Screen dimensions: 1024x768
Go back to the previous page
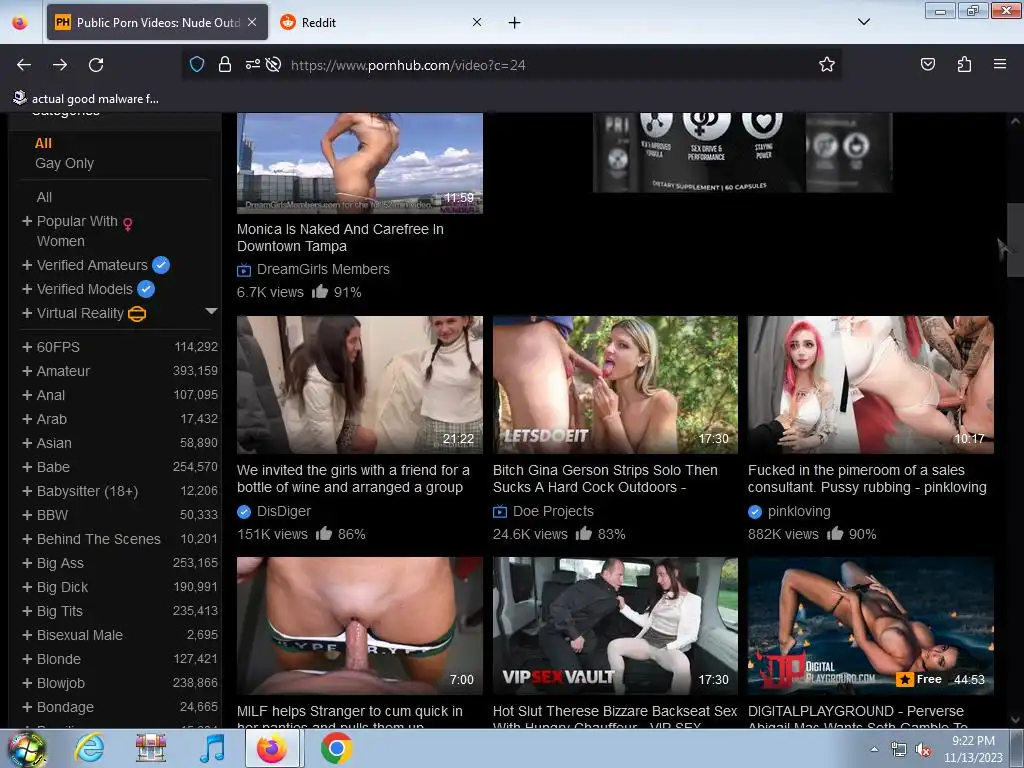click(24, 65)
